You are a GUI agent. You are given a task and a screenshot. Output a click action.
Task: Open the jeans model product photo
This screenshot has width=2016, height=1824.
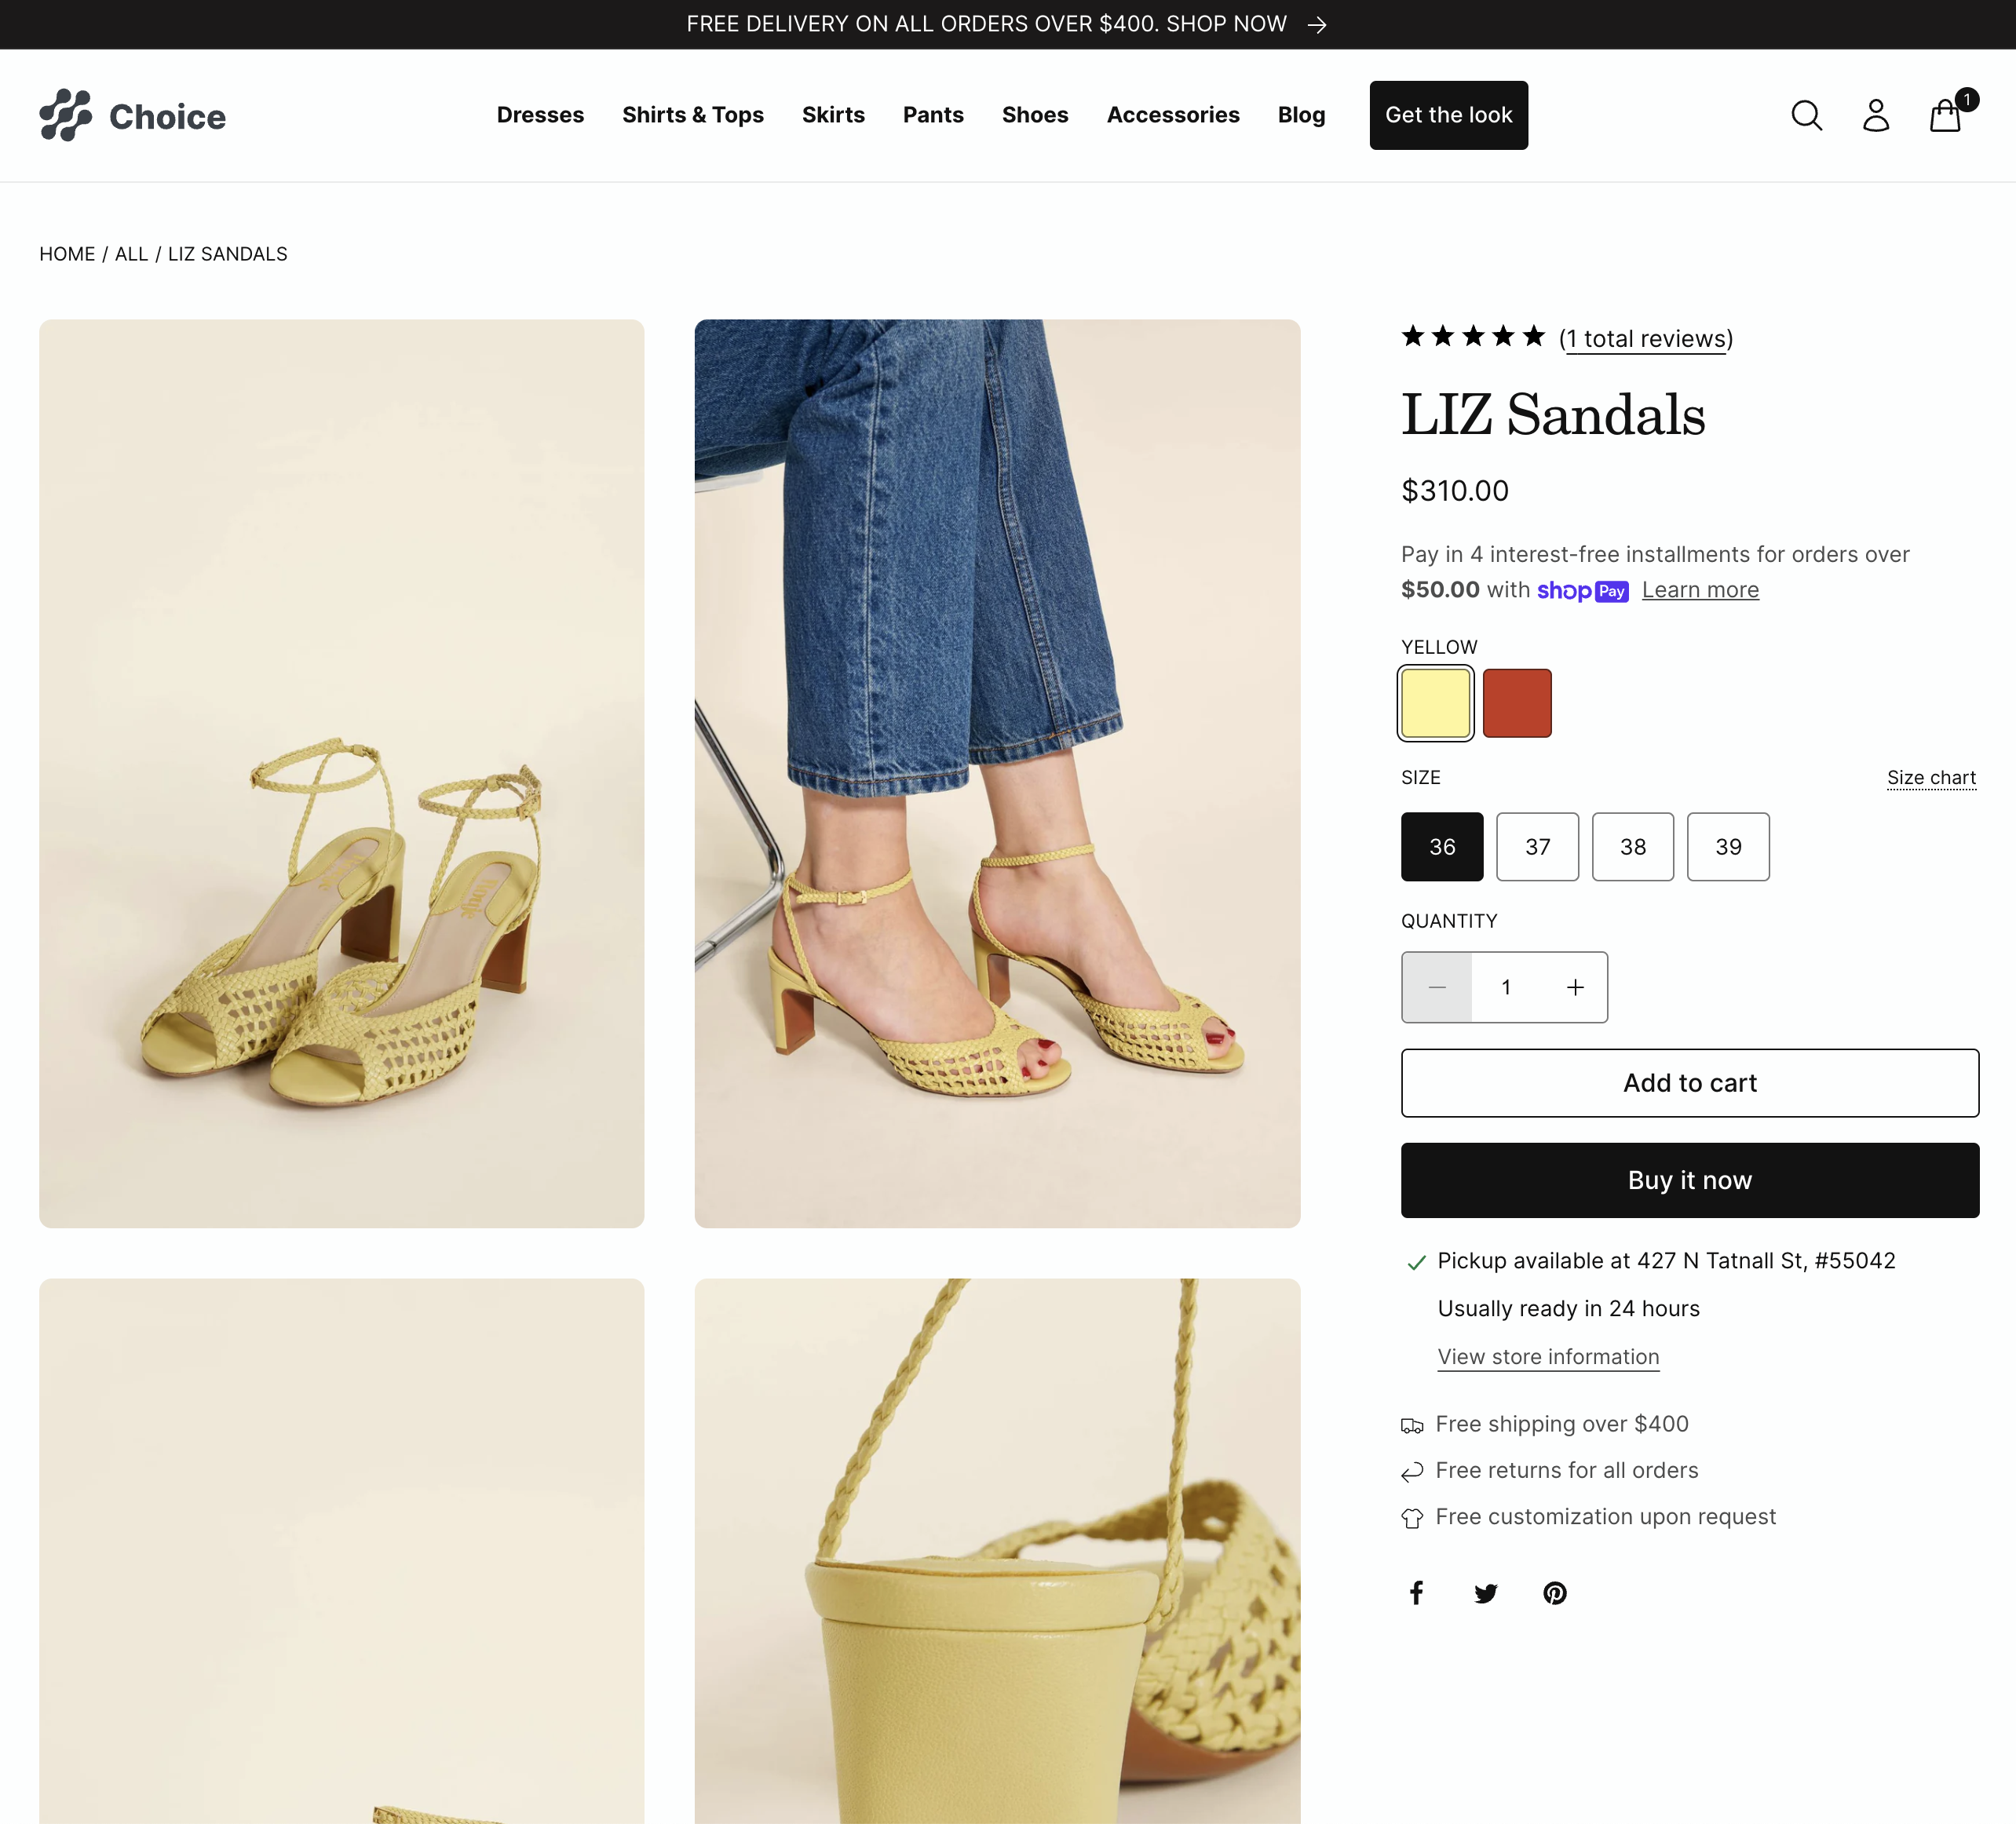[x=997, y=773]
